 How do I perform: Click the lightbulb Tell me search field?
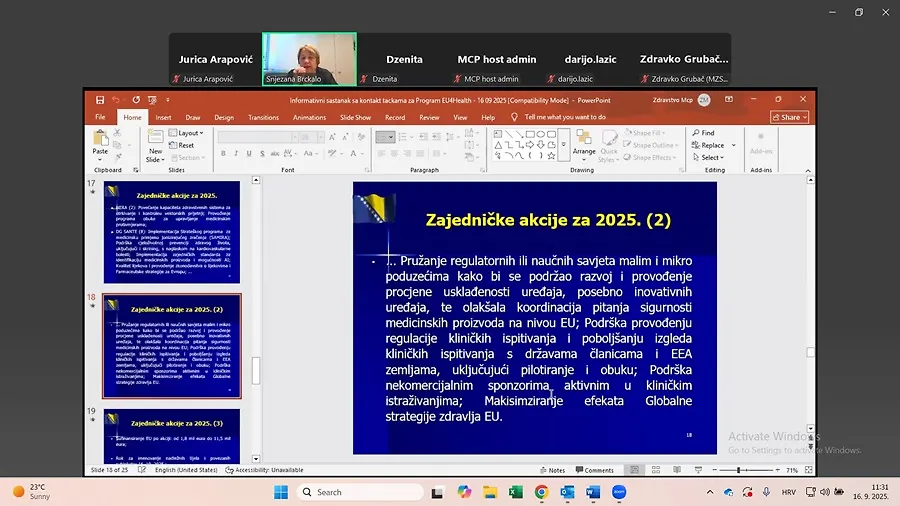558,117
